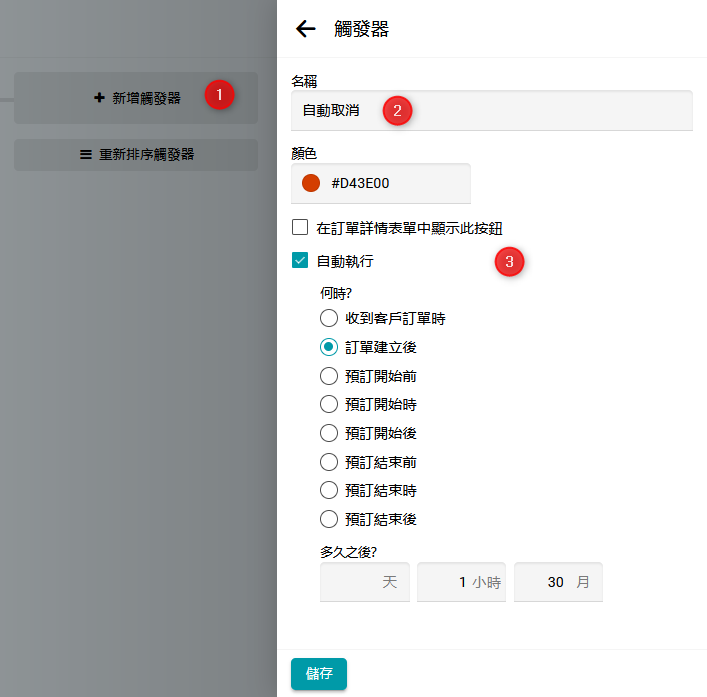Click the red step 3 marker
Screen dimensions: 707x697
(510, 263)
